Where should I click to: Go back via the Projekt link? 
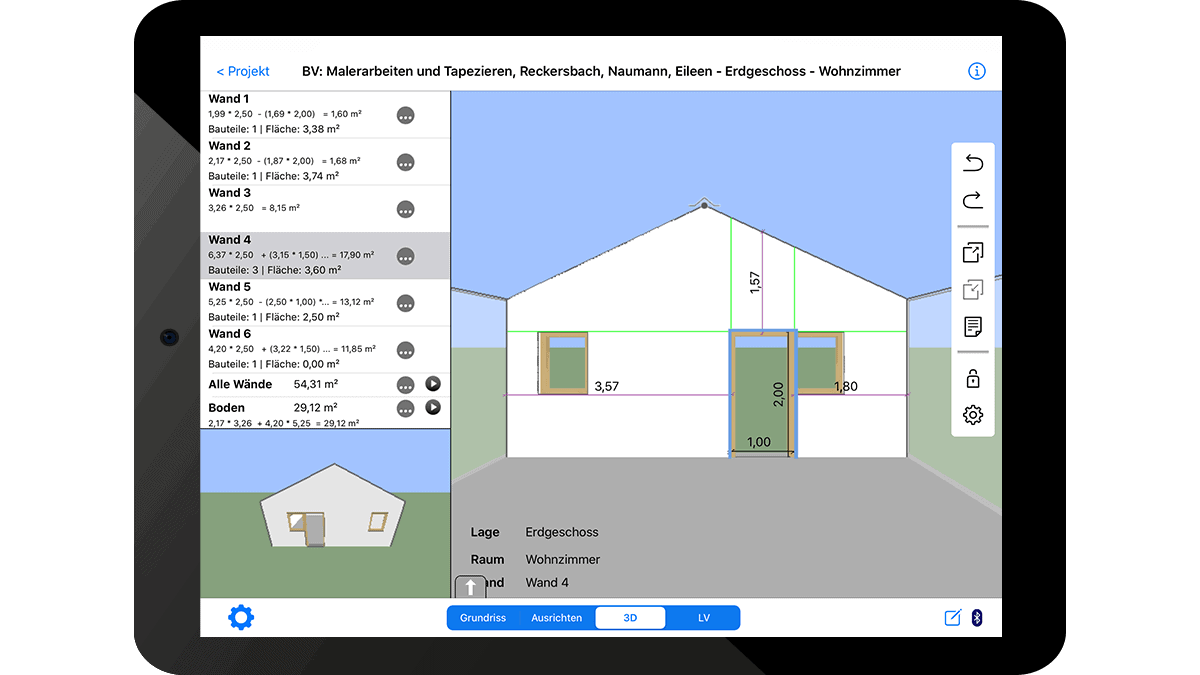tap(243, 71)
